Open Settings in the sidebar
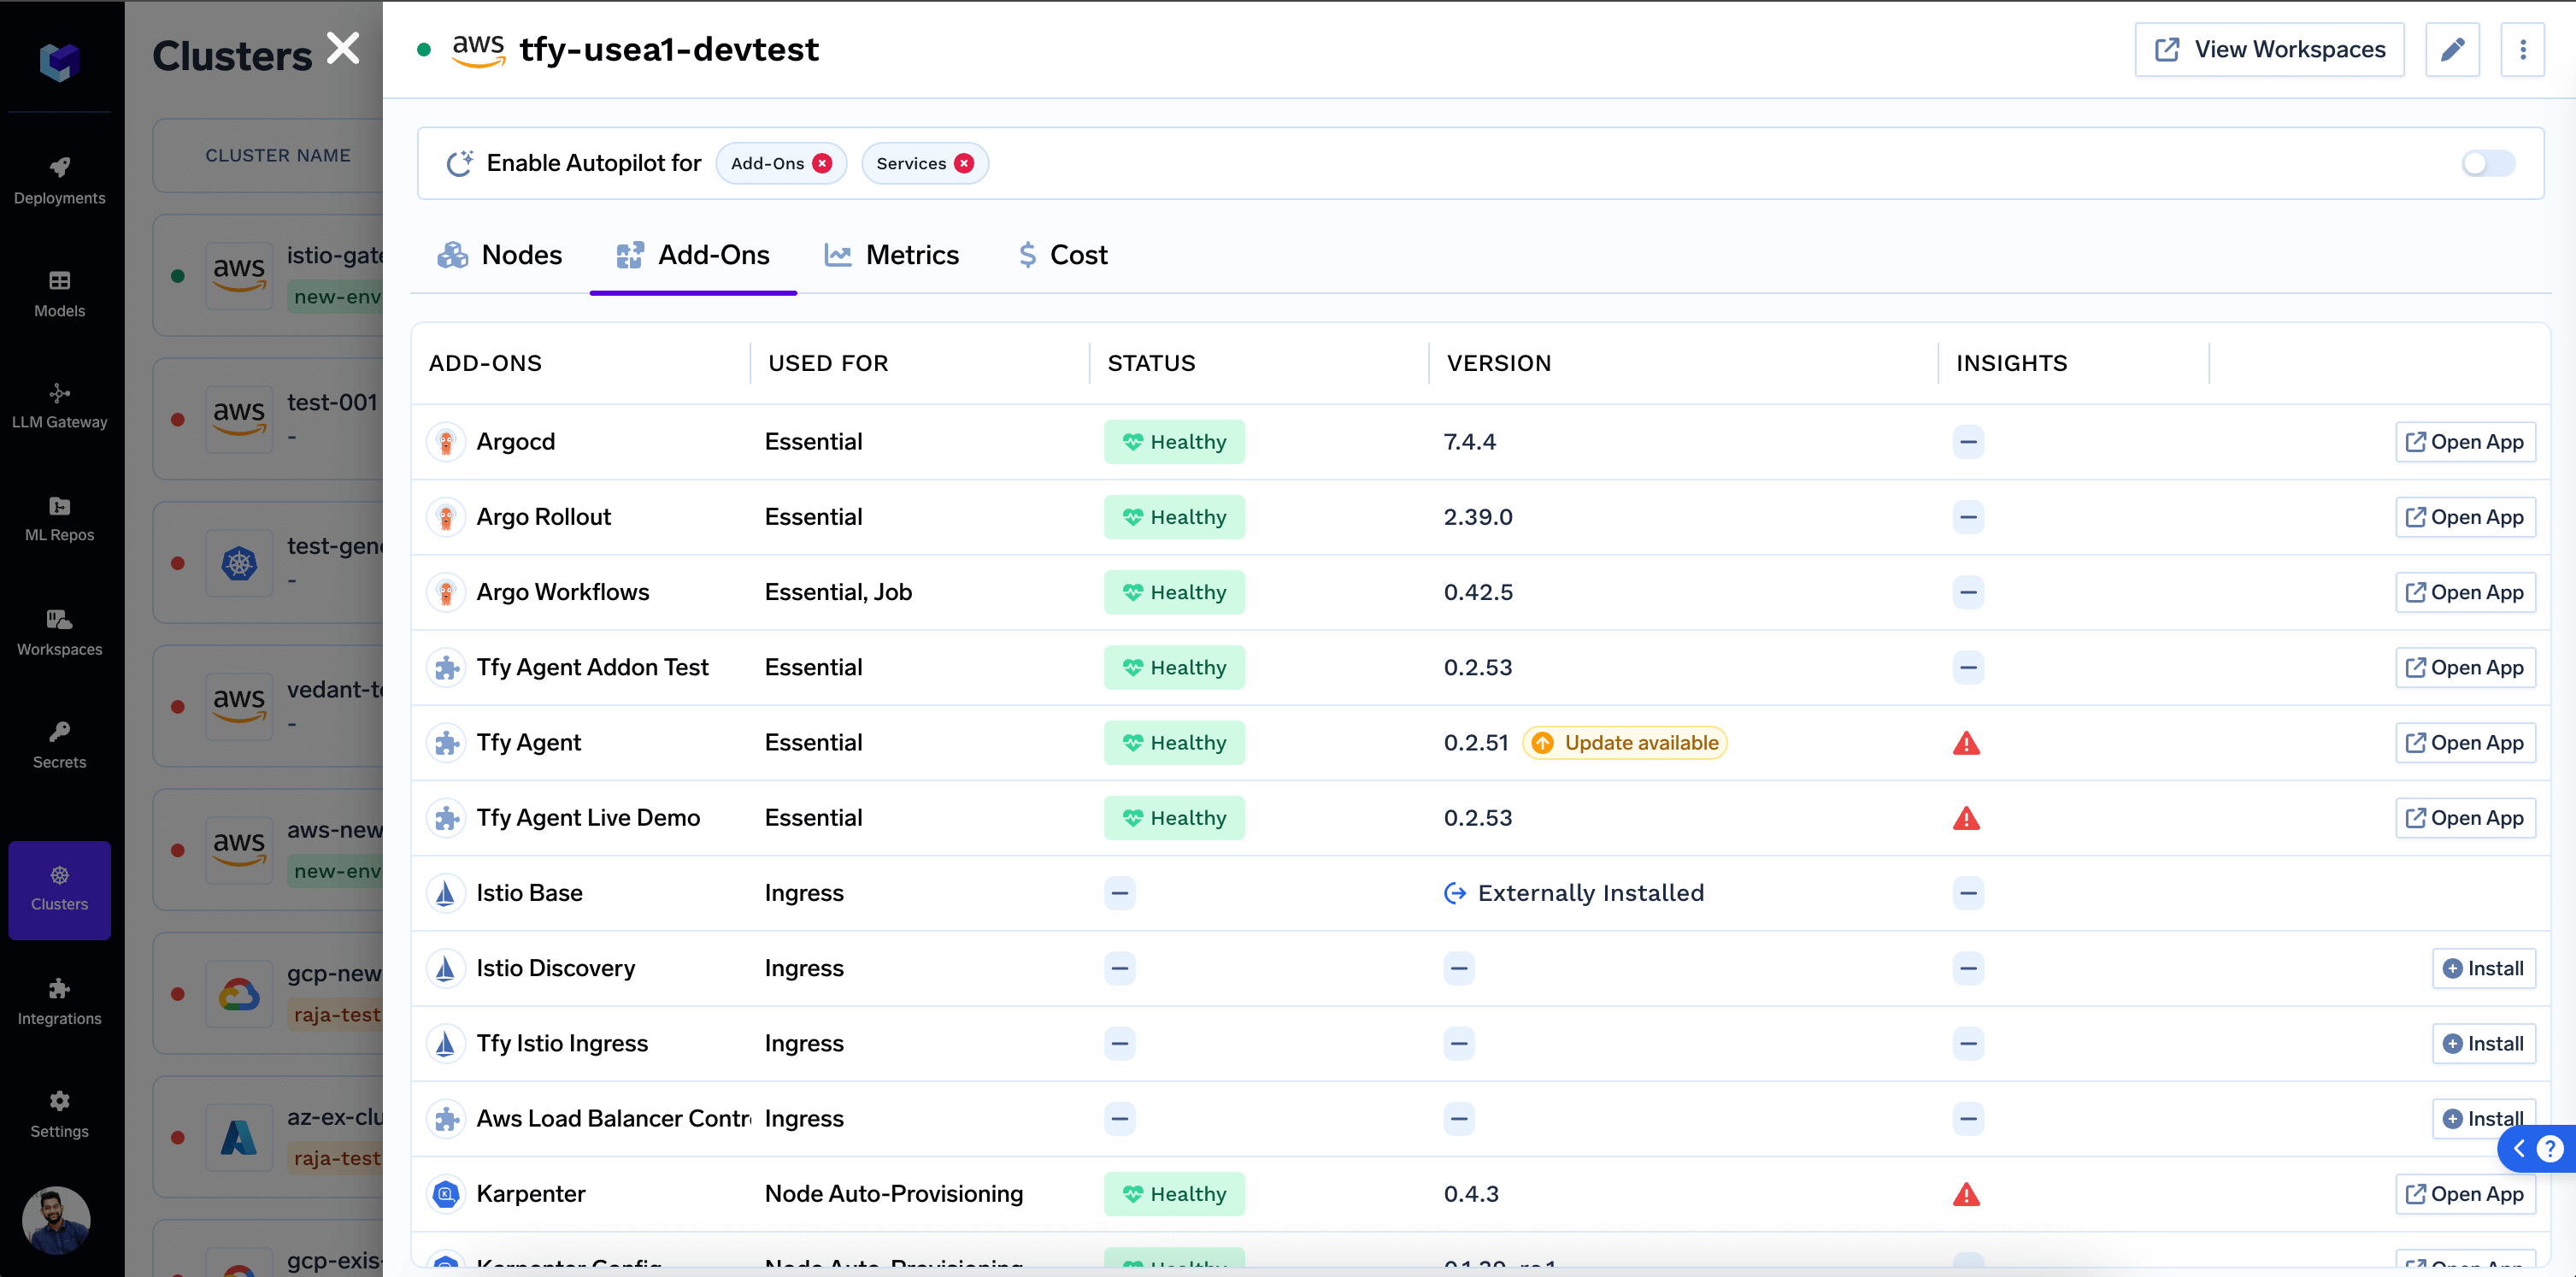Image resolution: width=2576 pixels, height=1277 pixels. click(59, 1115)
